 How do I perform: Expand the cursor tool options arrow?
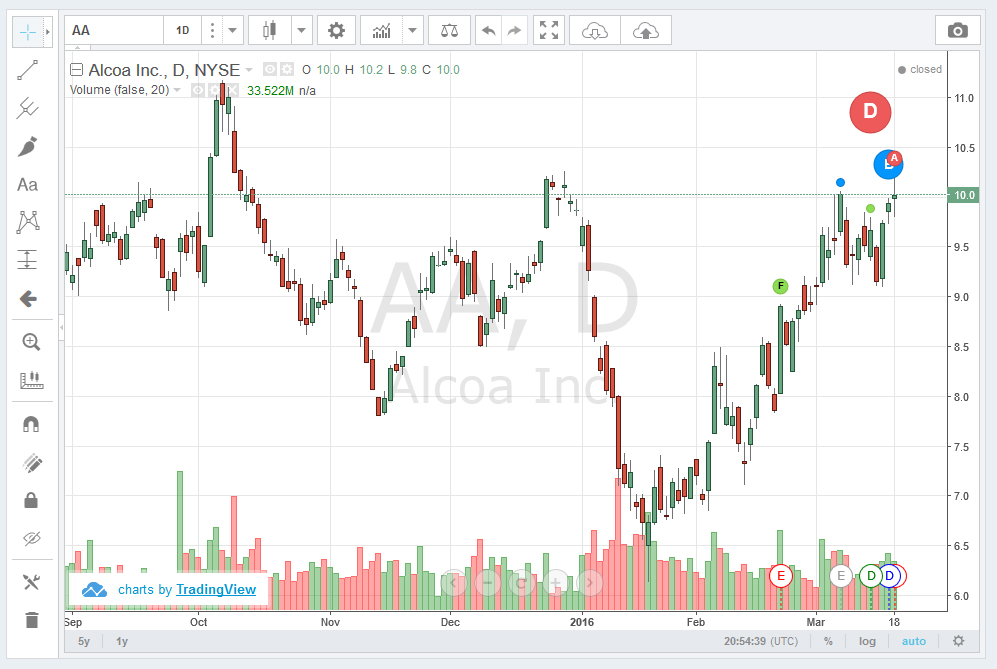pos(48,32)
